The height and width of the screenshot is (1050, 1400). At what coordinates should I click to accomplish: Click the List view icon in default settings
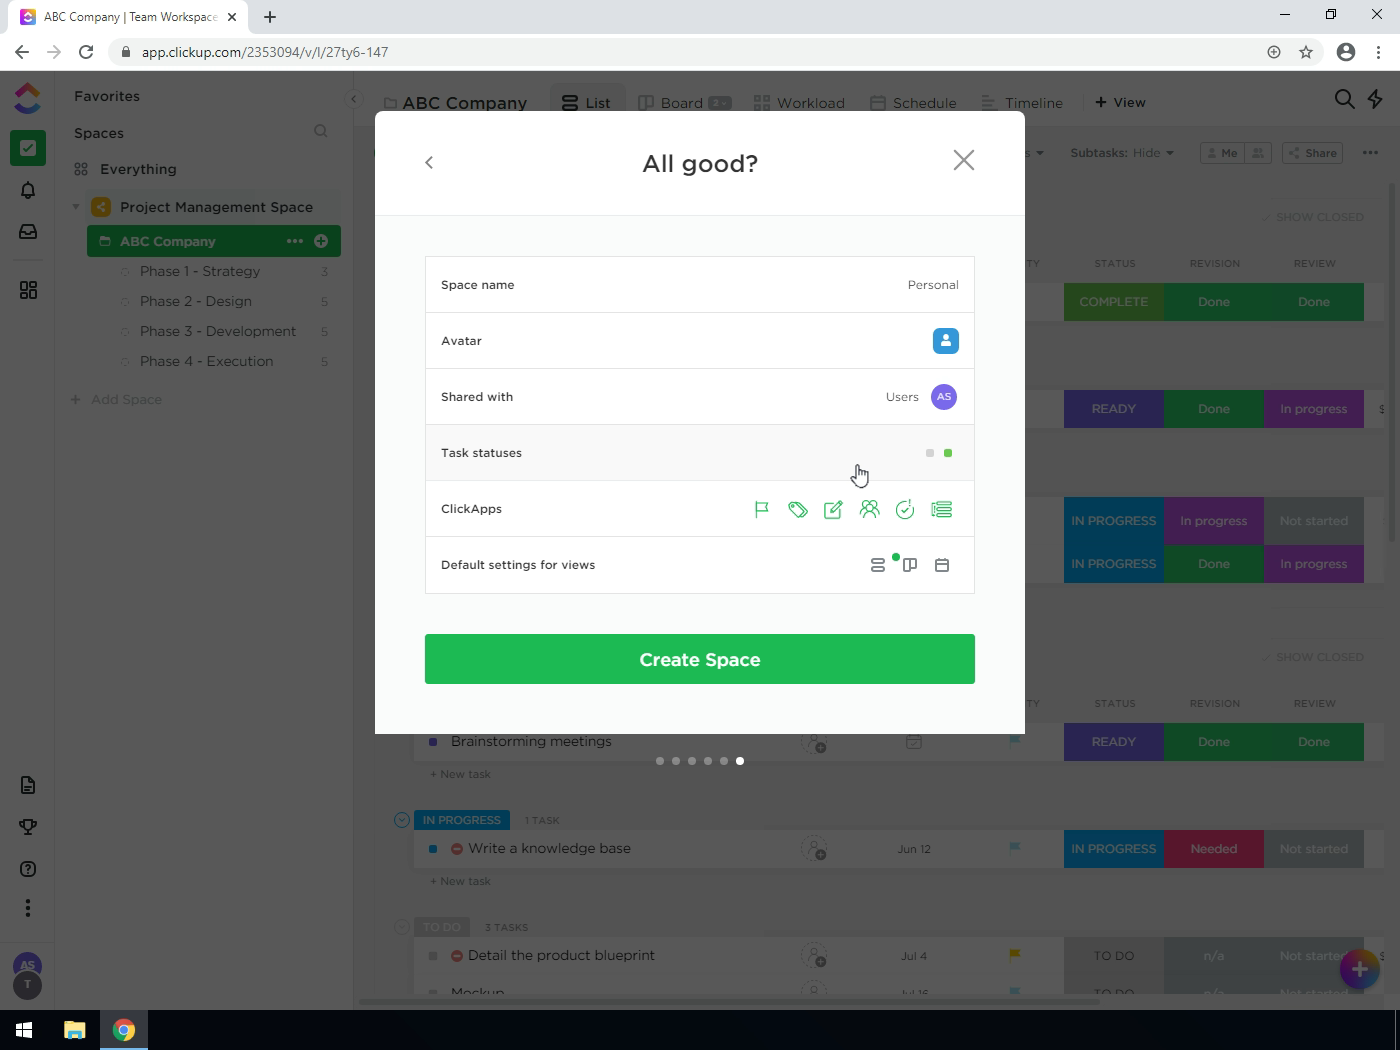(x=878, y=565)
